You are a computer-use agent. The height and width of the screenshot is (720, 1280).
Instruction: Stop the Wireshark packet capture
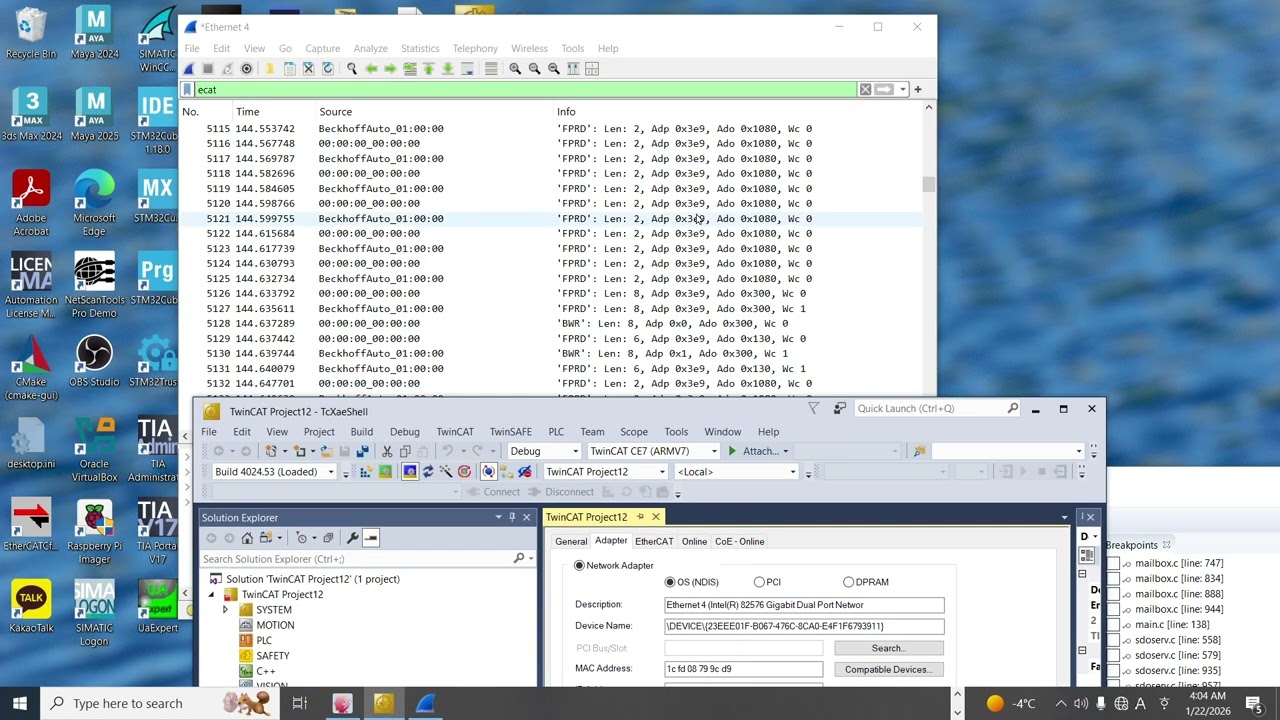[207, 68]
